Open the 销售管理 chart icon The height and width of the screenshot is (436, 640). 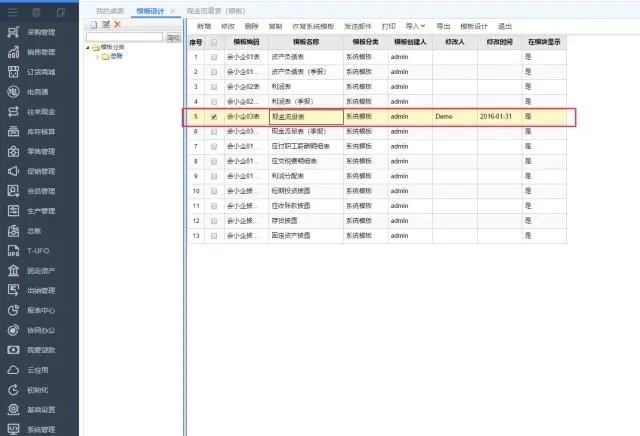[x=13, y=52]
